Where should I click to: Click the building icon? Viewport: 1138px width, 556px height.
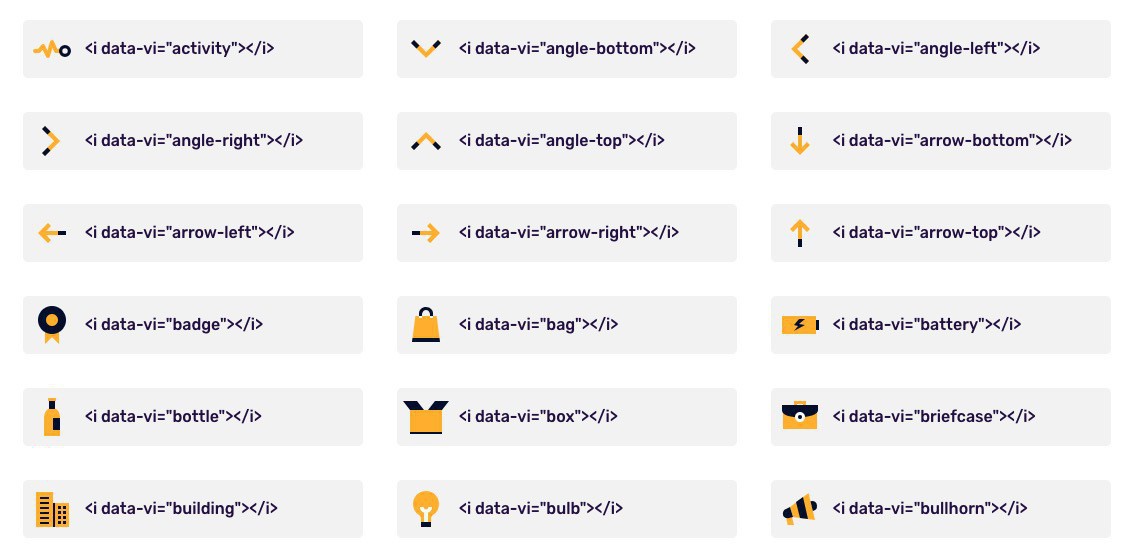pos(51,509)
